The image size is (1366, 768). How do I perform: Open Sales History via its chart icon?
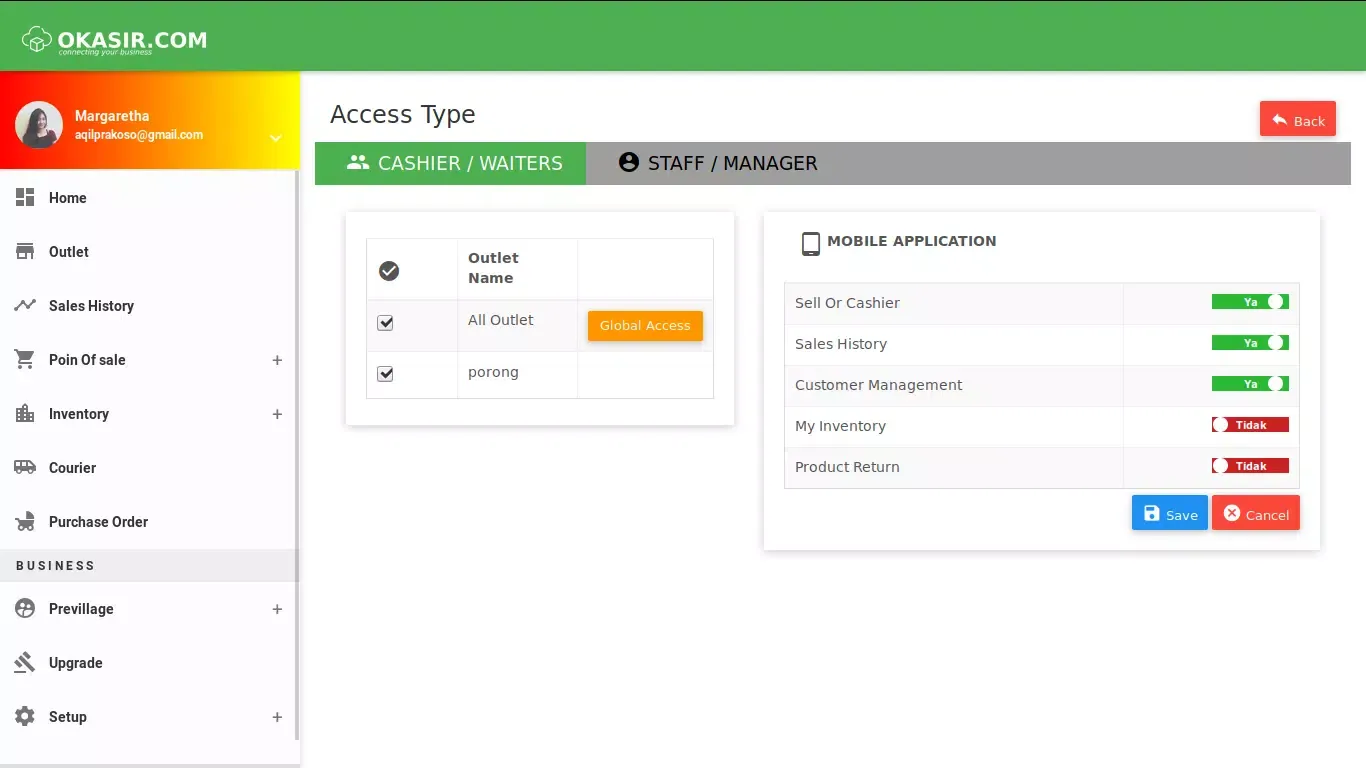(25, 306)
